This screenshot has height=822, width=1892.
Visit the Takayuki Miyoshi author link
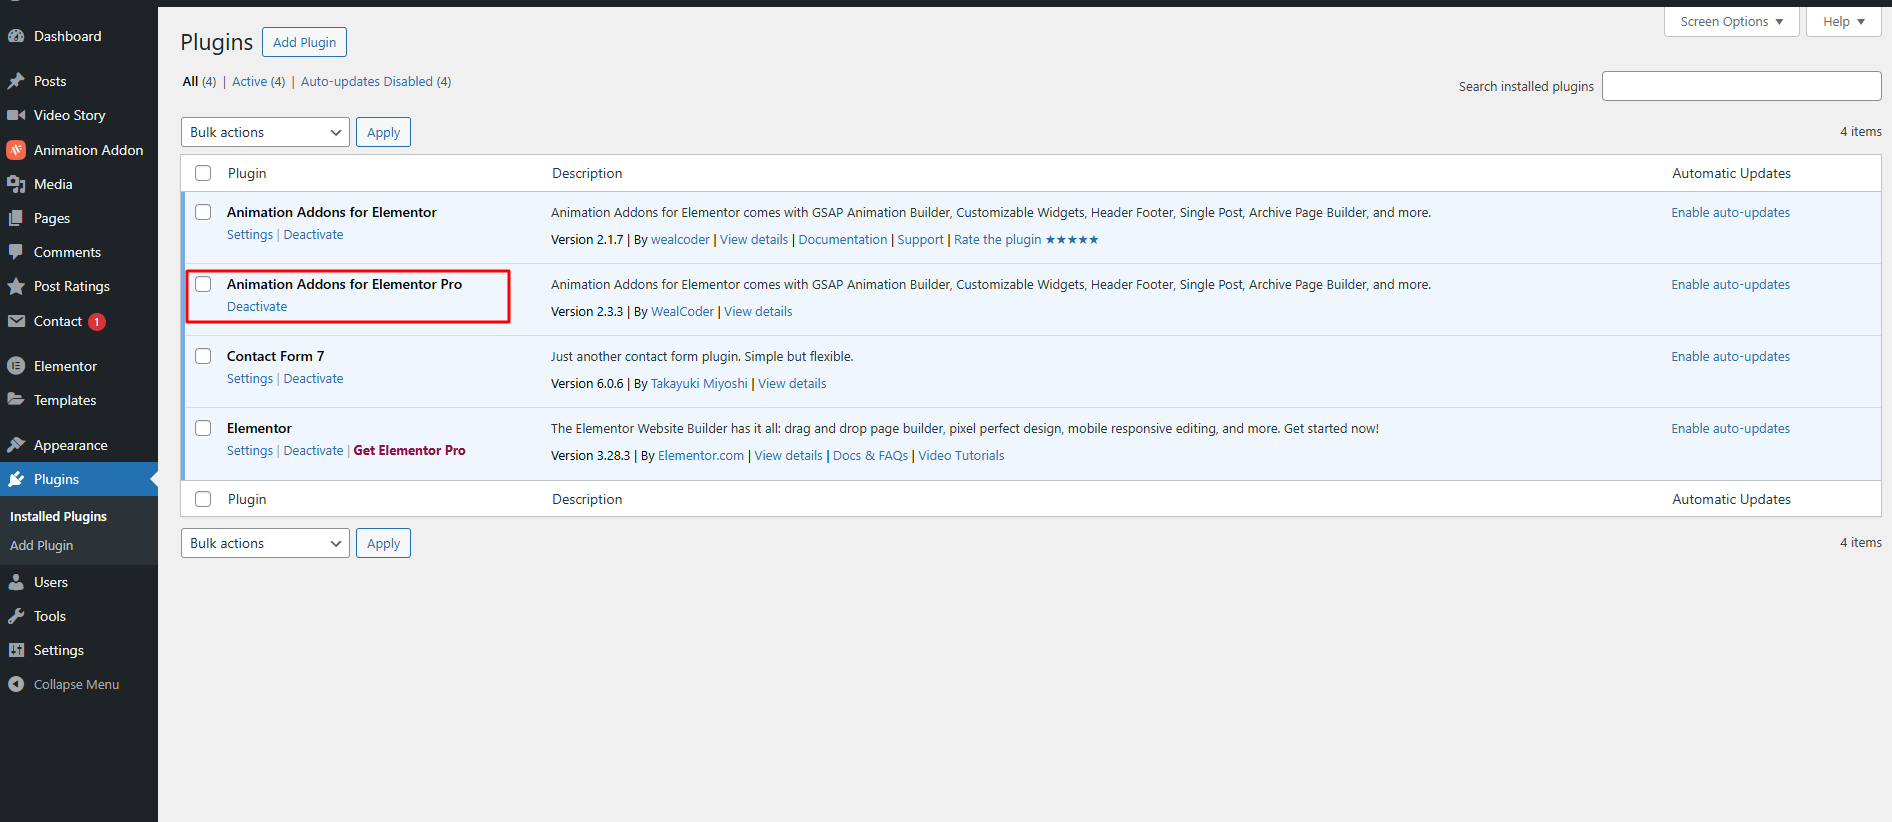click(x=699, y=384)
